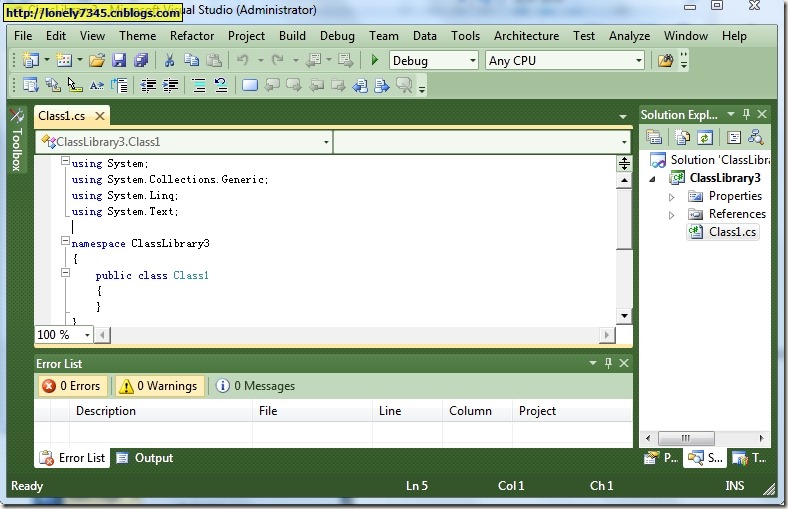Toggle the 0 Warnings filter
The height and width of the screenshot is (509, 788).
(x=160, y=386)
